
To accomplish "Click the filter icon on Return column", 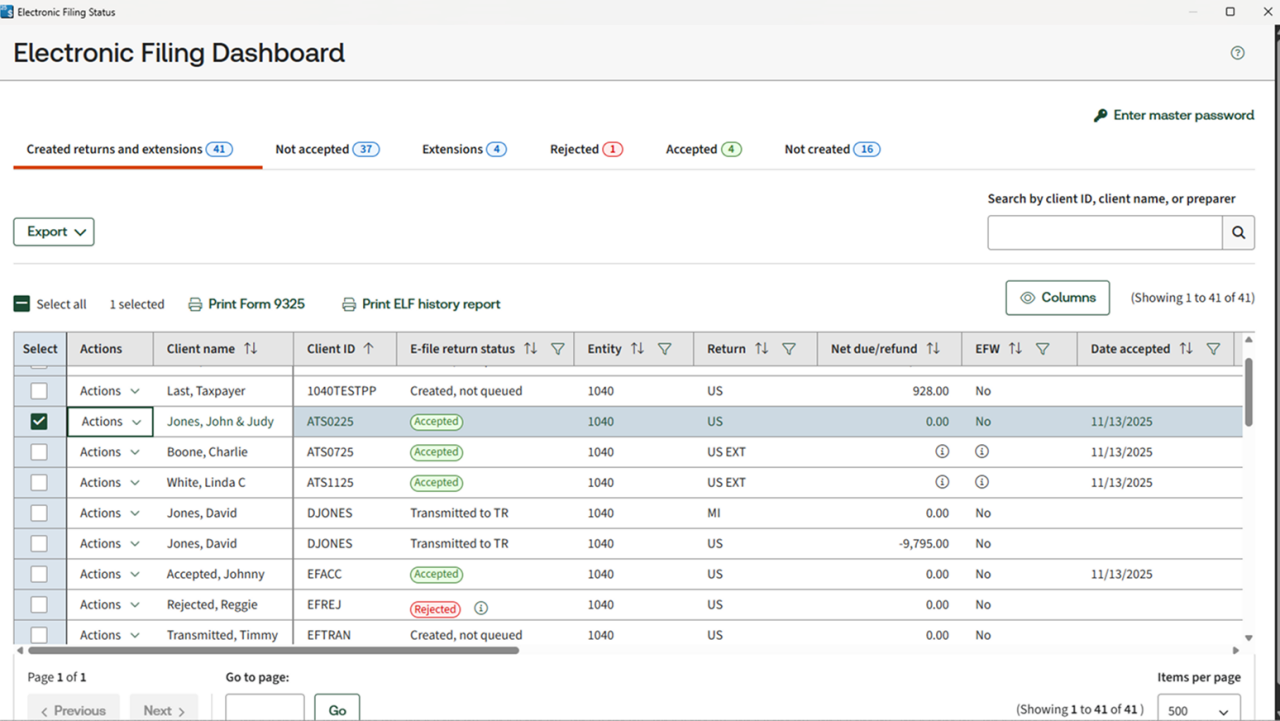I will (789, 349).
